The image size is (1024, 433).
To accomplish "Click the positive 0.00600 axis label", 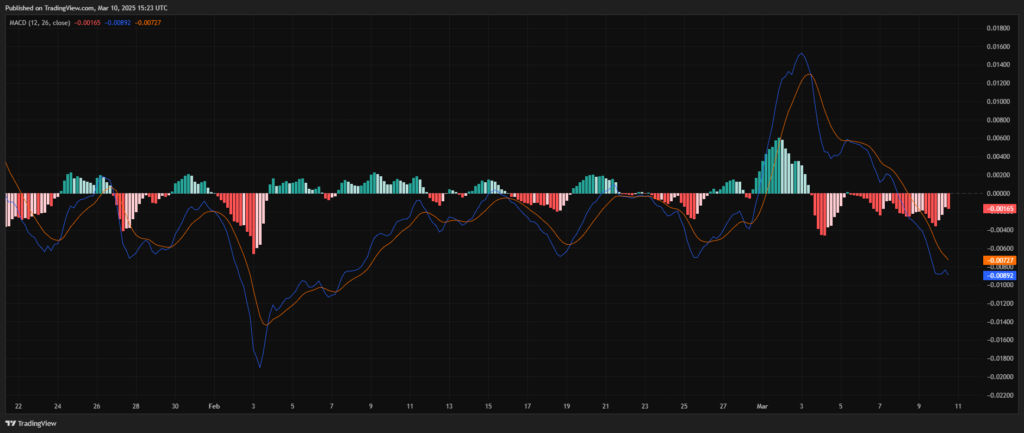I will click(x=1000, y=138).
